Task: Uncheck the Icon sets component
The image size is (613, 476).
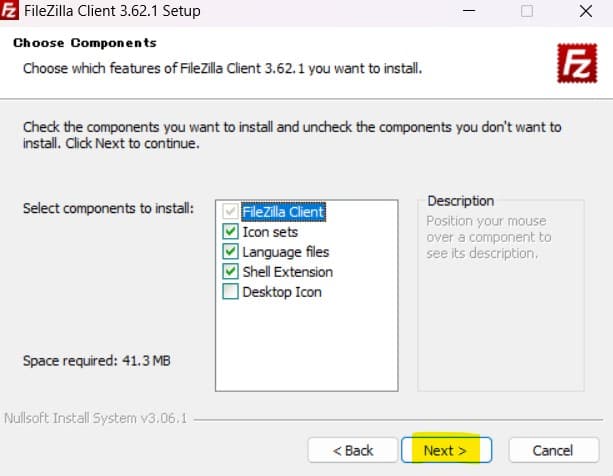Action: (230, 232)
